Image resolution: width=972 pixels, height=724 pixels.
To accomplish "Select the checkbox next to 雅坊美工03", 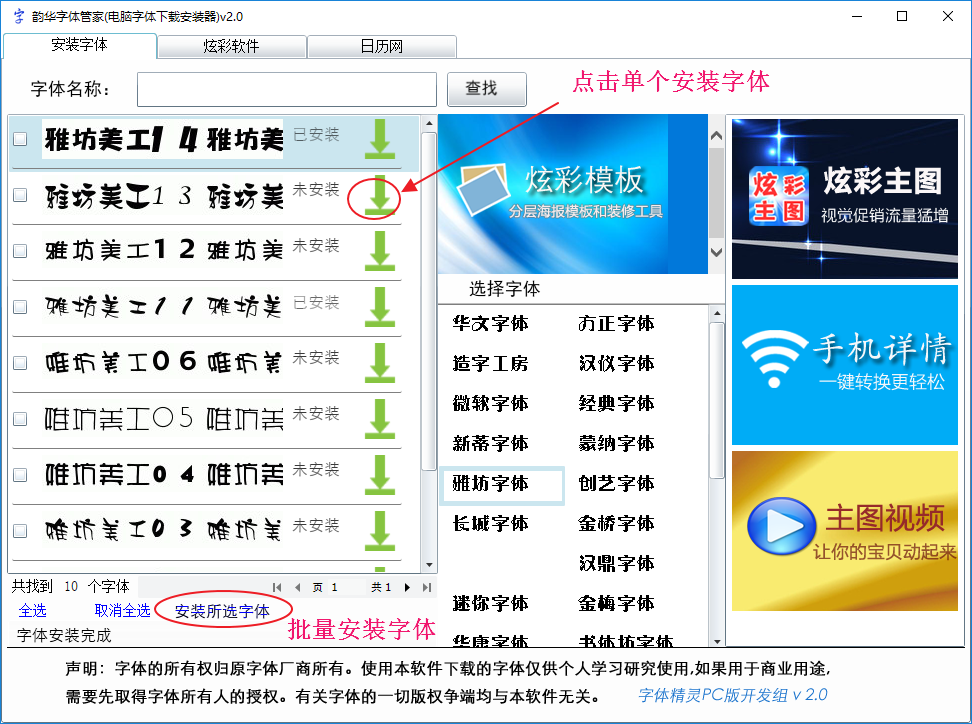I will 20,531.
